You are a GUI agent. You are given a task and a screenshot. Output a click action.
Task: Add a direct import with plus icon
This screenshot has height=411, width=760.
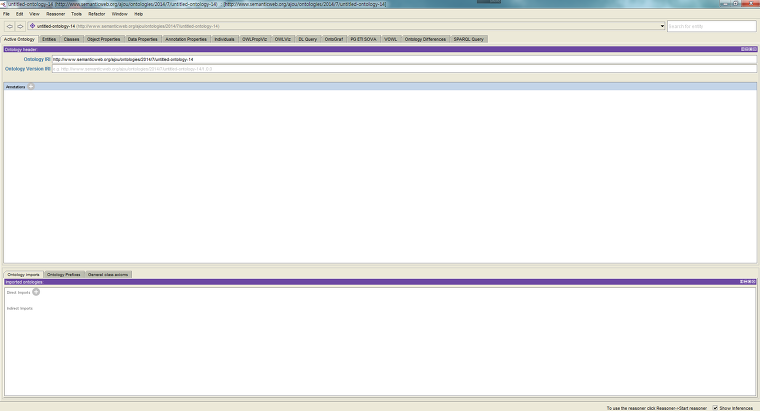pyautogui.click(x=36, y=292)
